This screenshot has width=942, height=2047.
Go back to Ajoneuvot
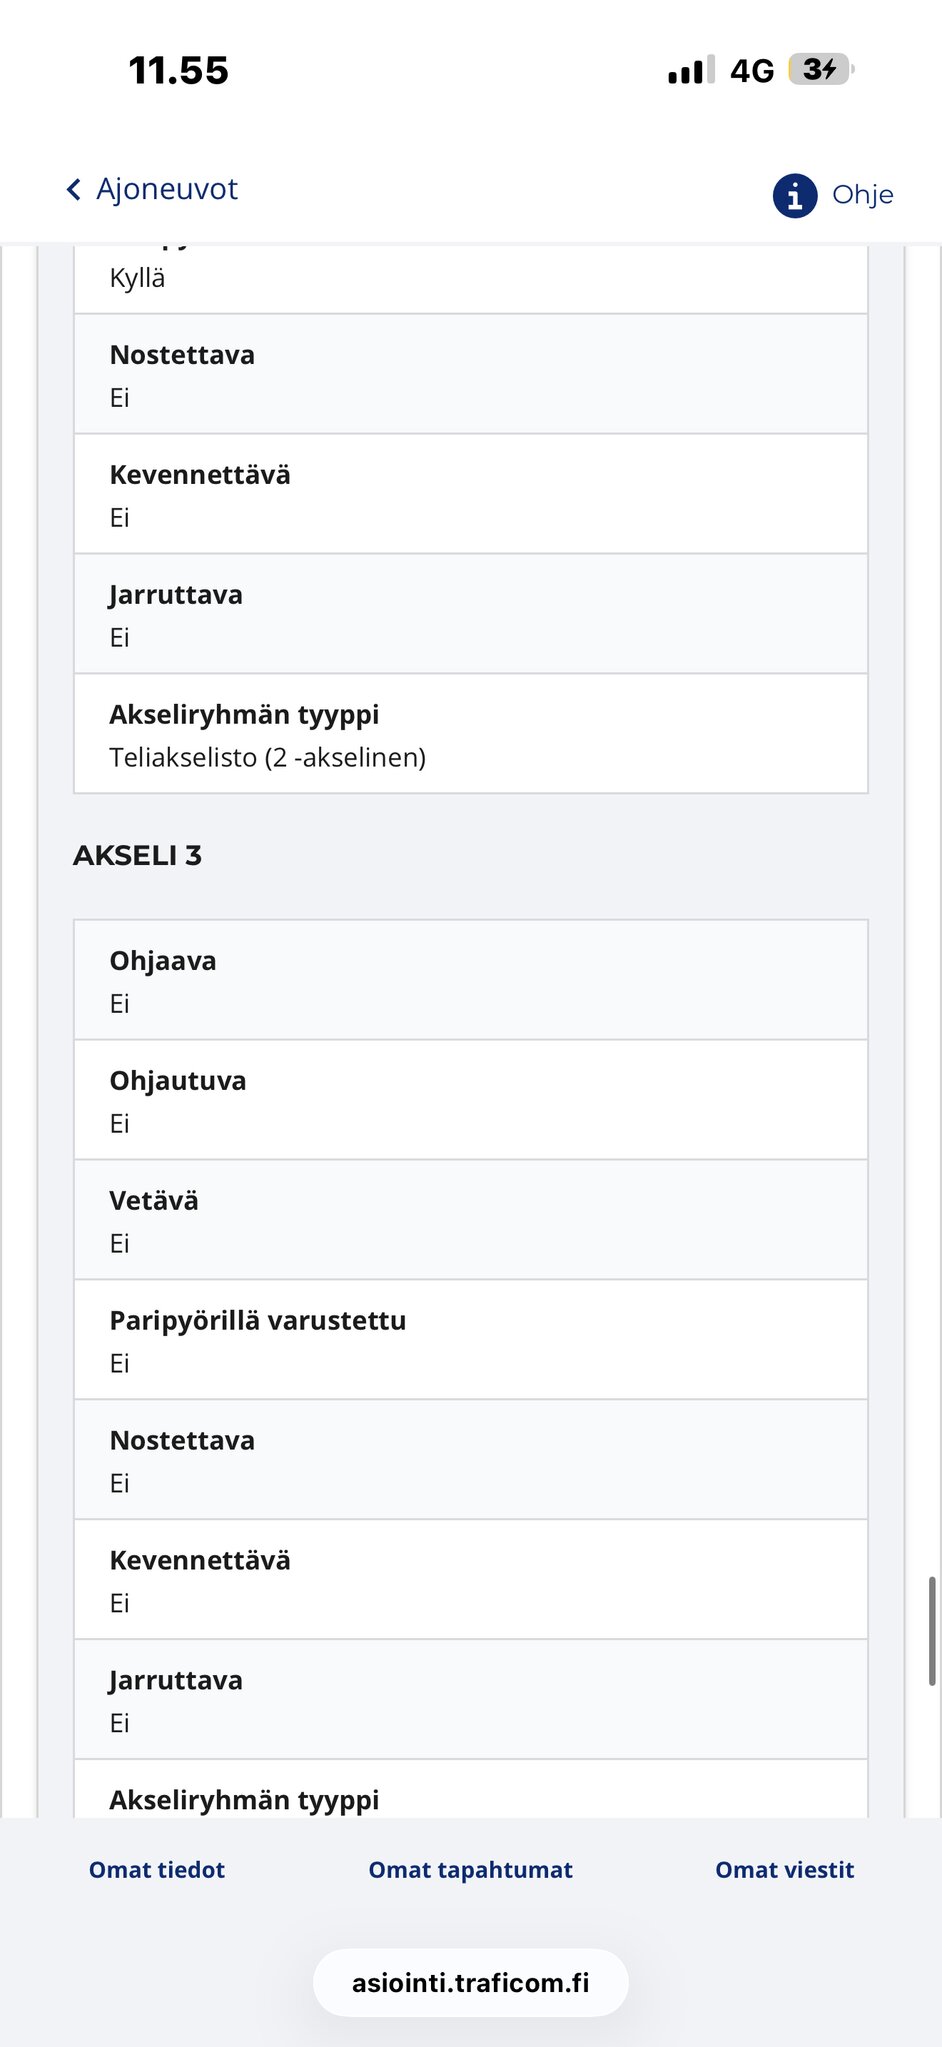(166, 190)
